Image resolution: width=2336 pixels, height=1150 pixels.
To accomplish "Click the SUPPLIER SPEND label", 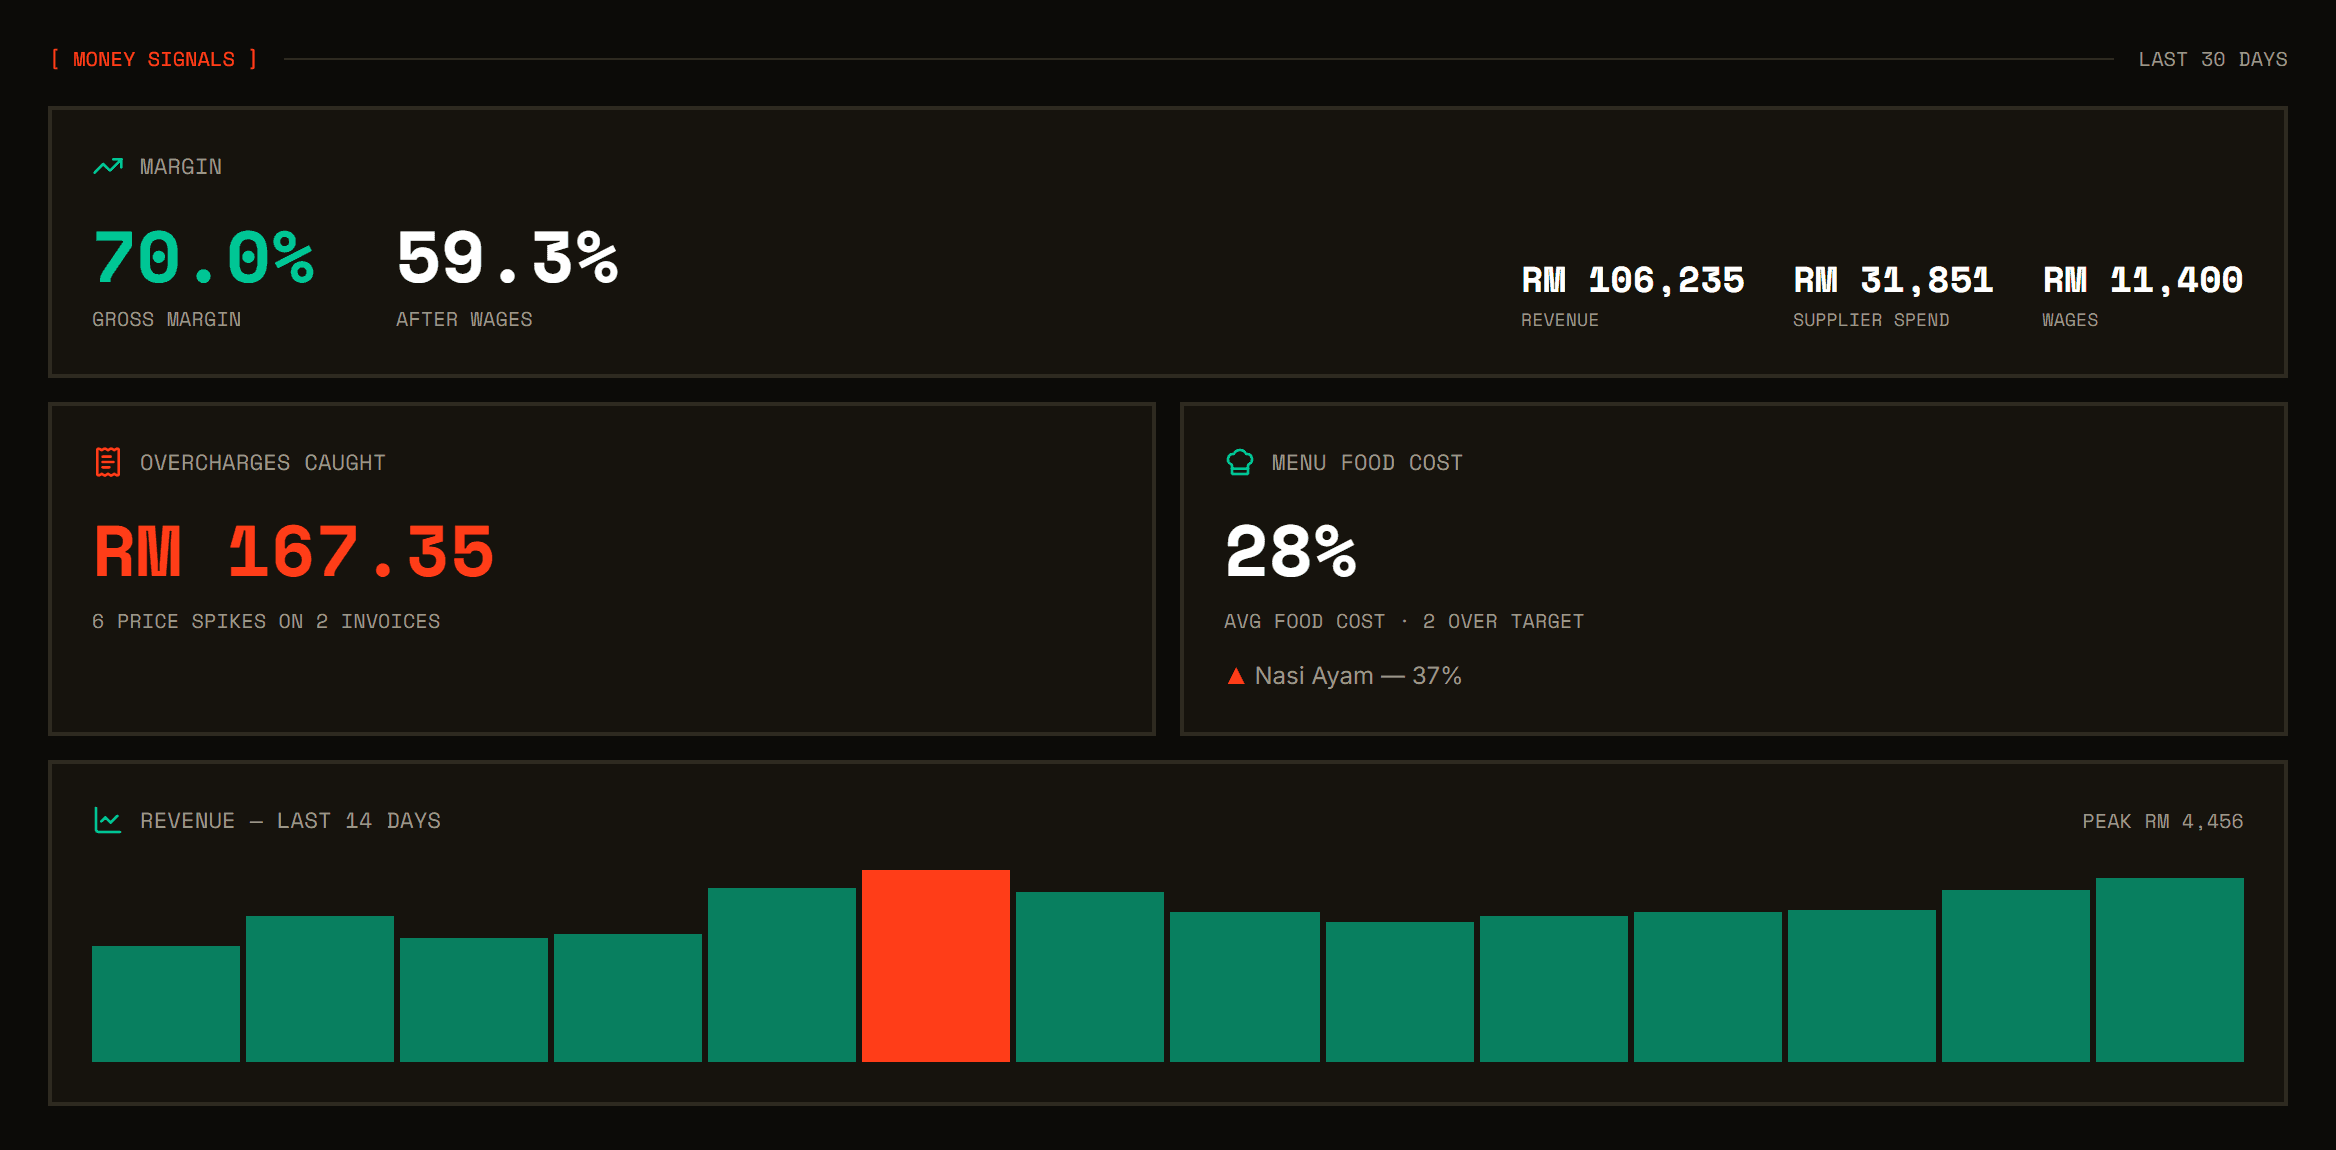I will [x=1871, y=320].
